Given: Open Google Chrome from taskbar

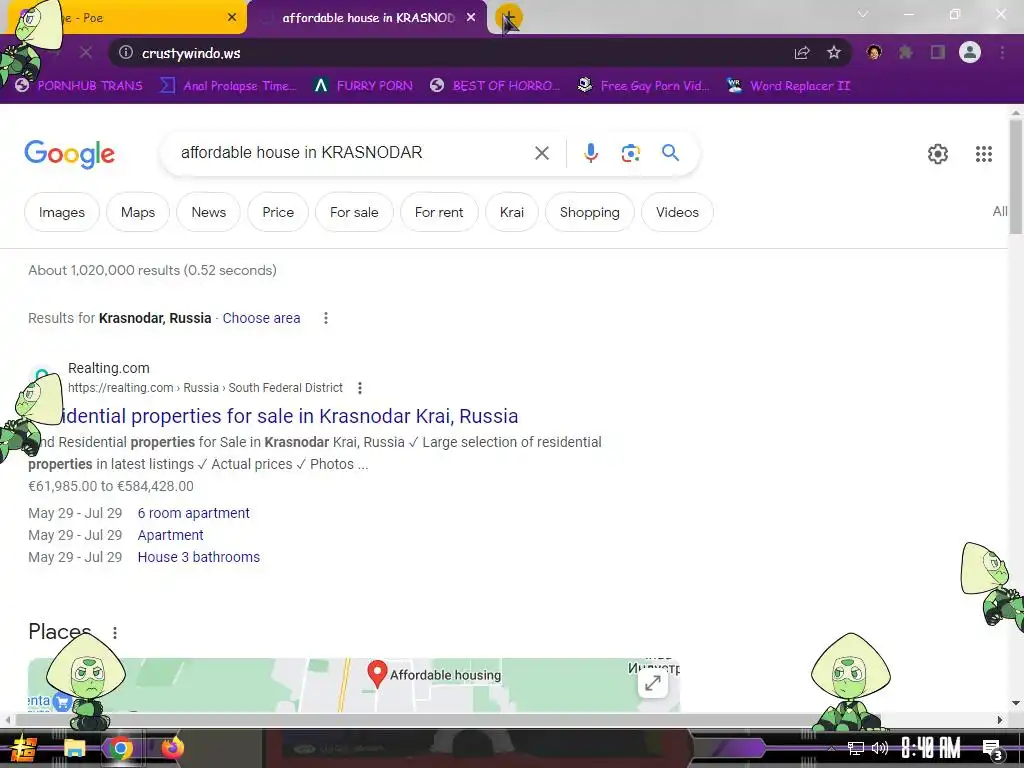Looking at the screenshot, I should pos(120,748).
